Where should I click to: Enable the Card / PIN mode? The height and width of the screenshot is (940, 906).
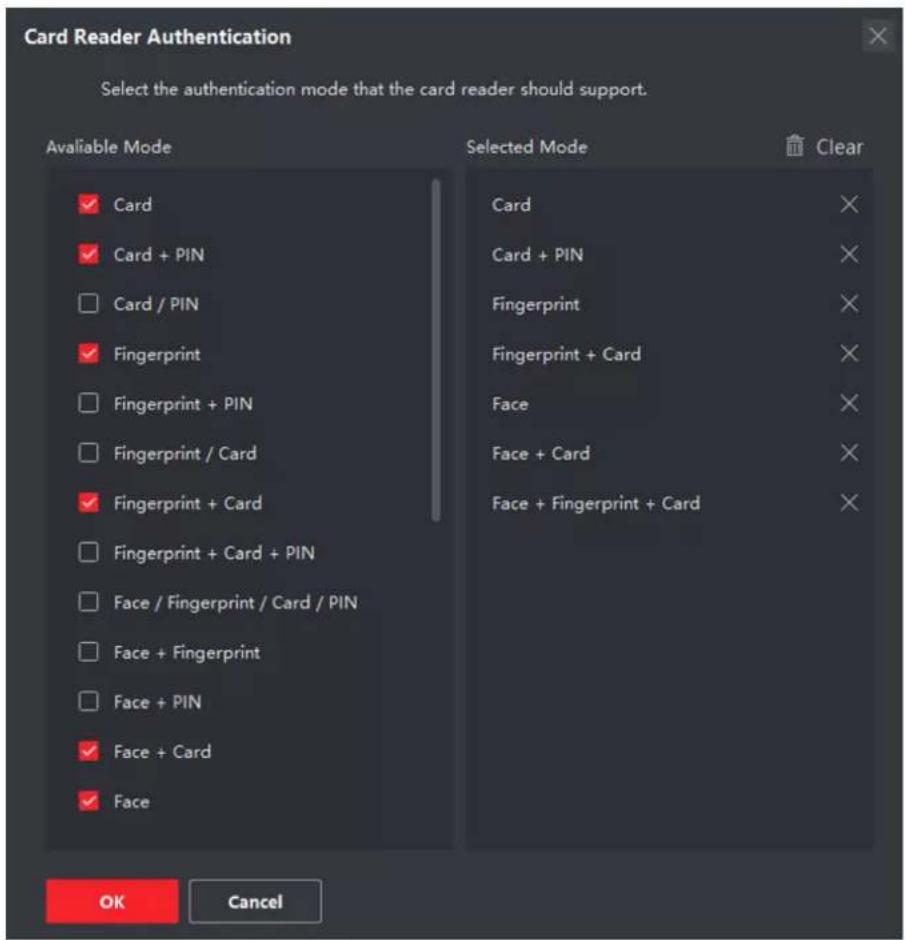88,304
